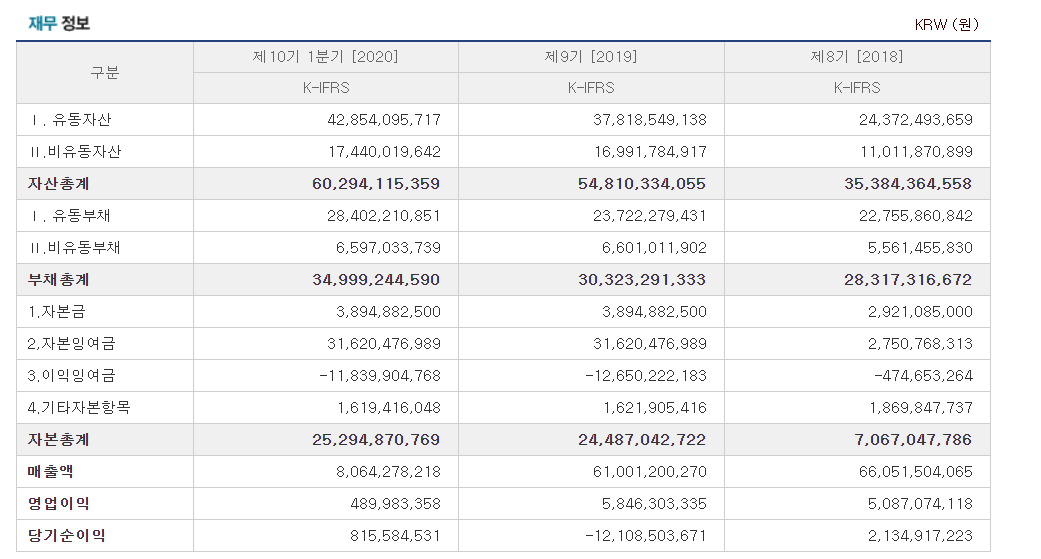Image resolution: width=1041 pixels, height=559 pixels.
Task: Click the 매출액 row label
Action: (x=50, y=471)
